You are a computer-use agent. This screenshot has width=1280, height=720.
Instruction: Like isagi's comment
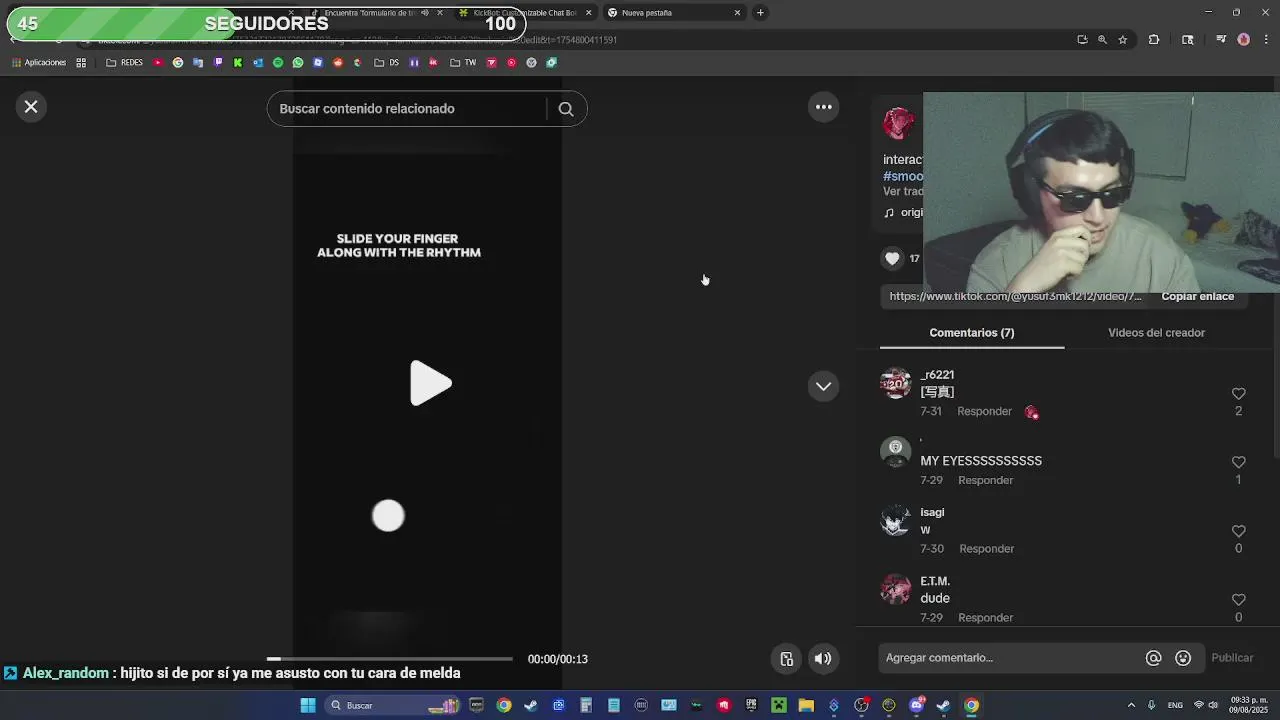click(1238, 532)
